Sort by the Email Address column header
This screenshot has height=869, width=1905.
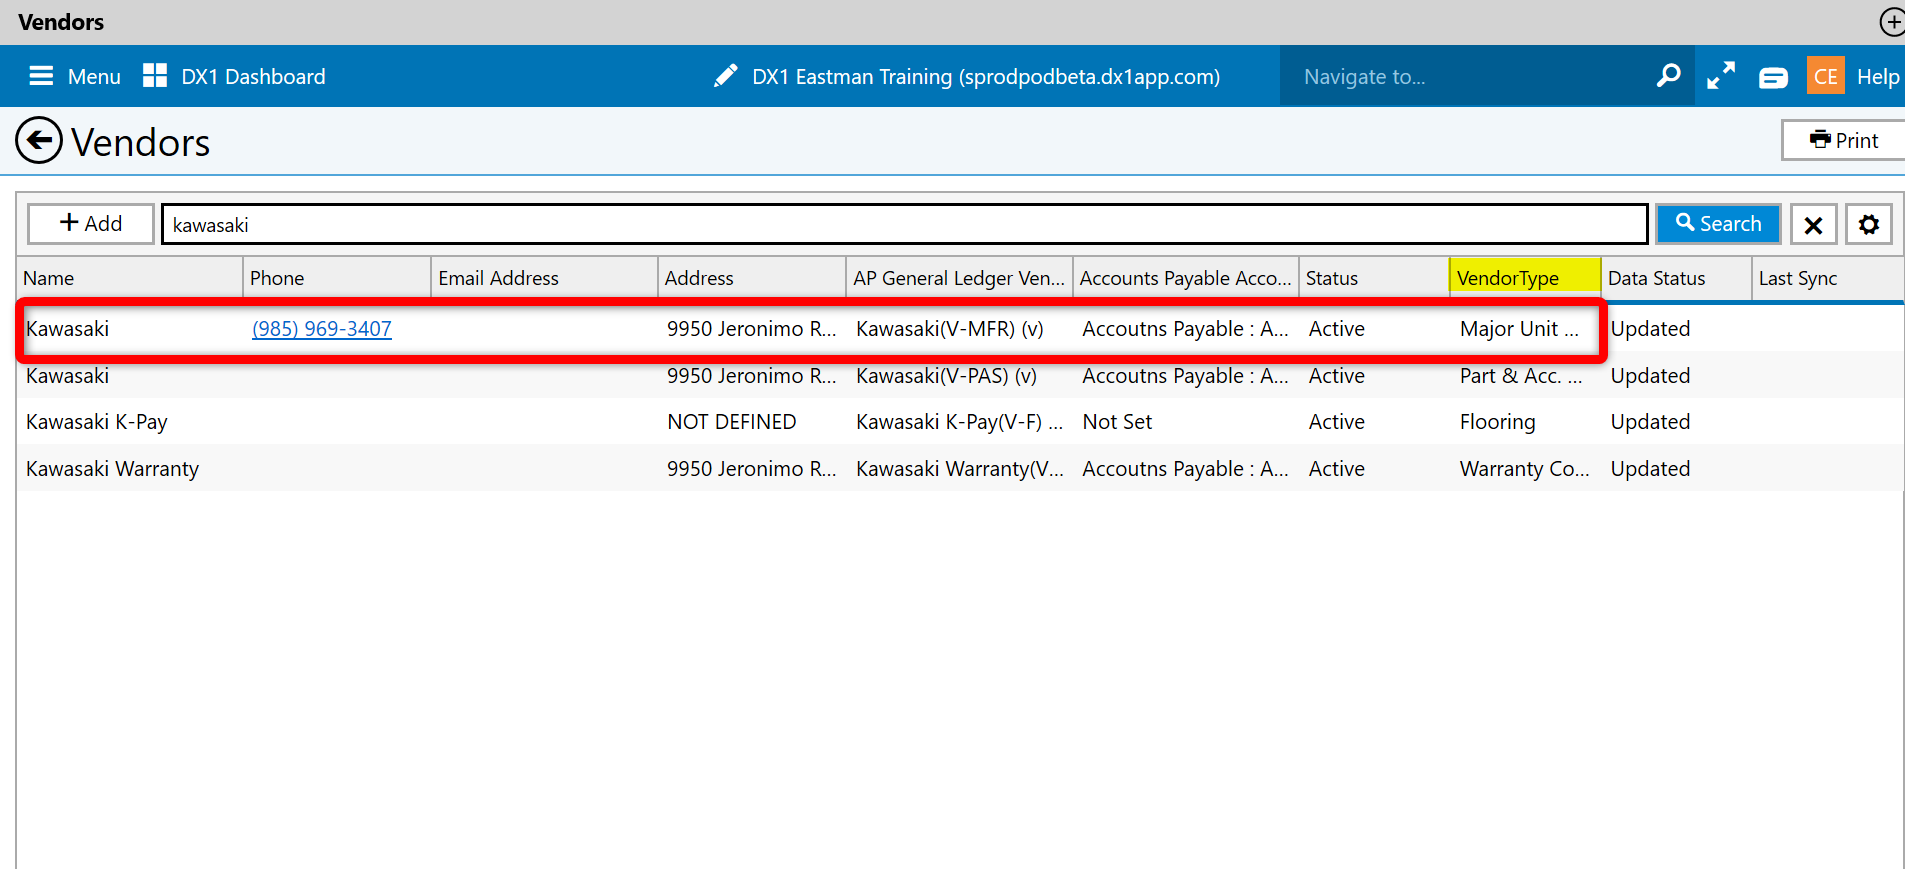(544, 278)
